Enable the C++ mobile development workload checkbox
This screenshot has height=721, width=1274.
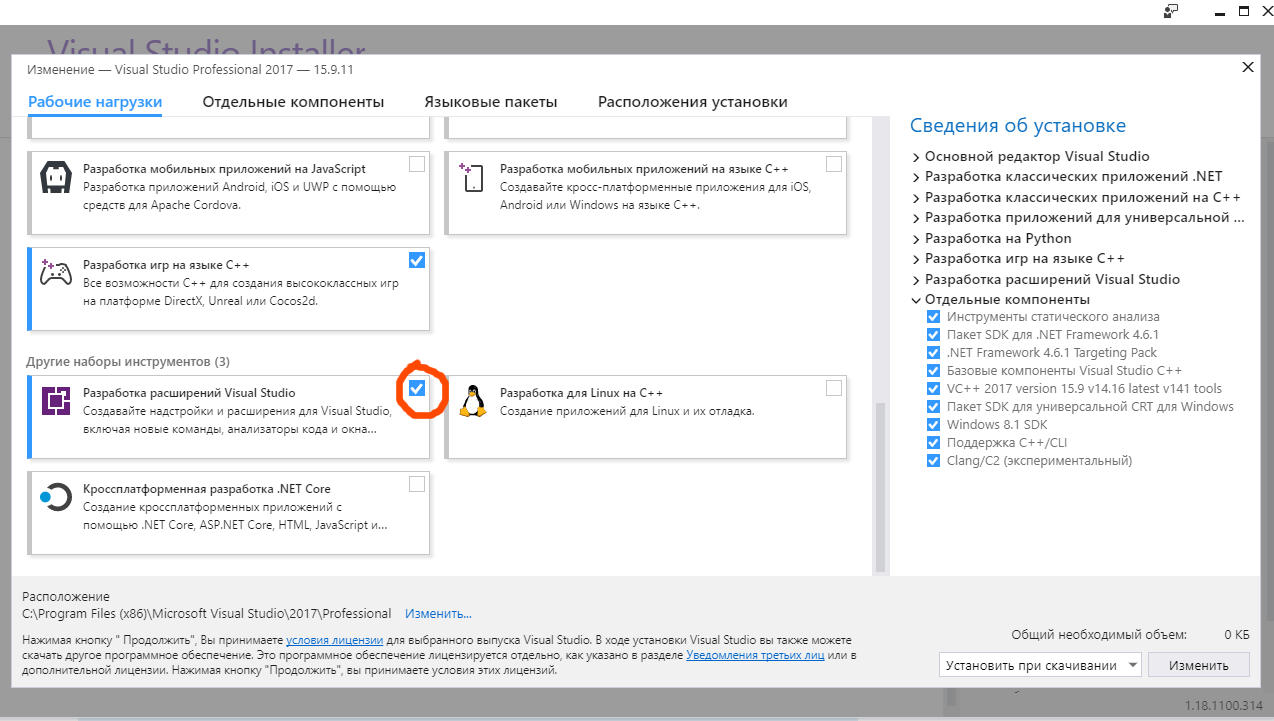(834, 164)
